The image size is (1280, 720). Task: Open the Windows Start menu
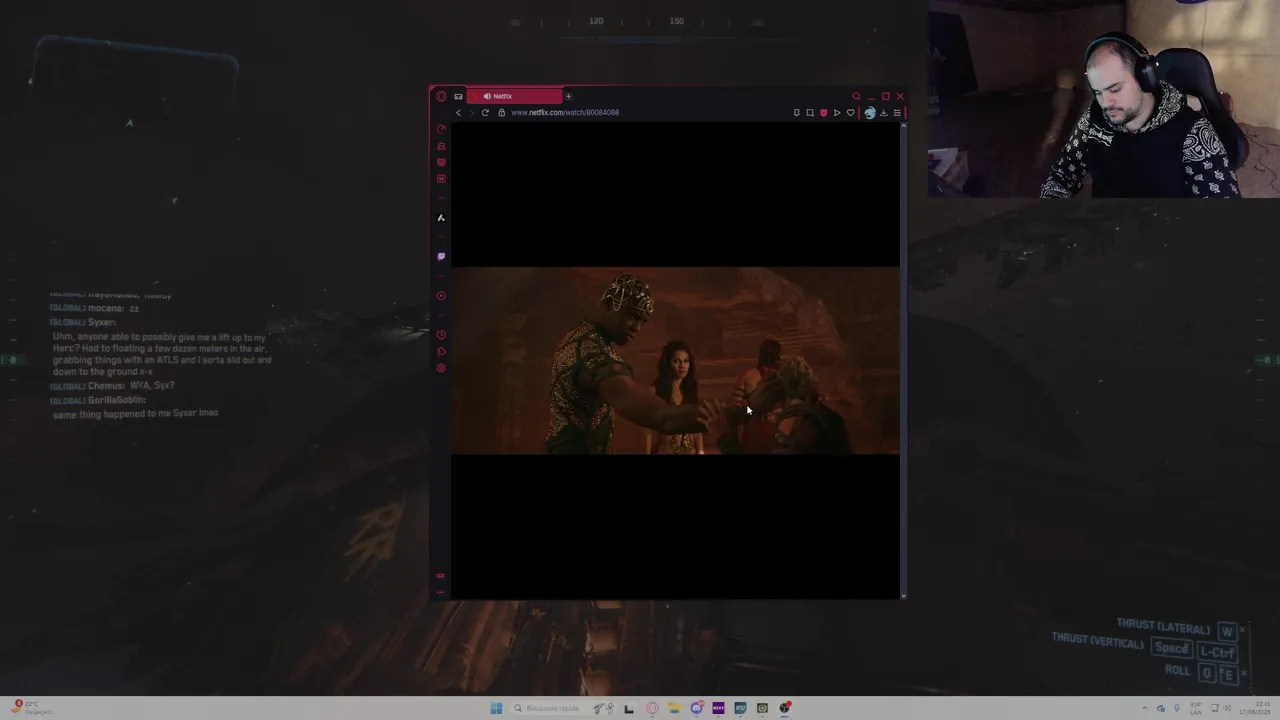496,708
